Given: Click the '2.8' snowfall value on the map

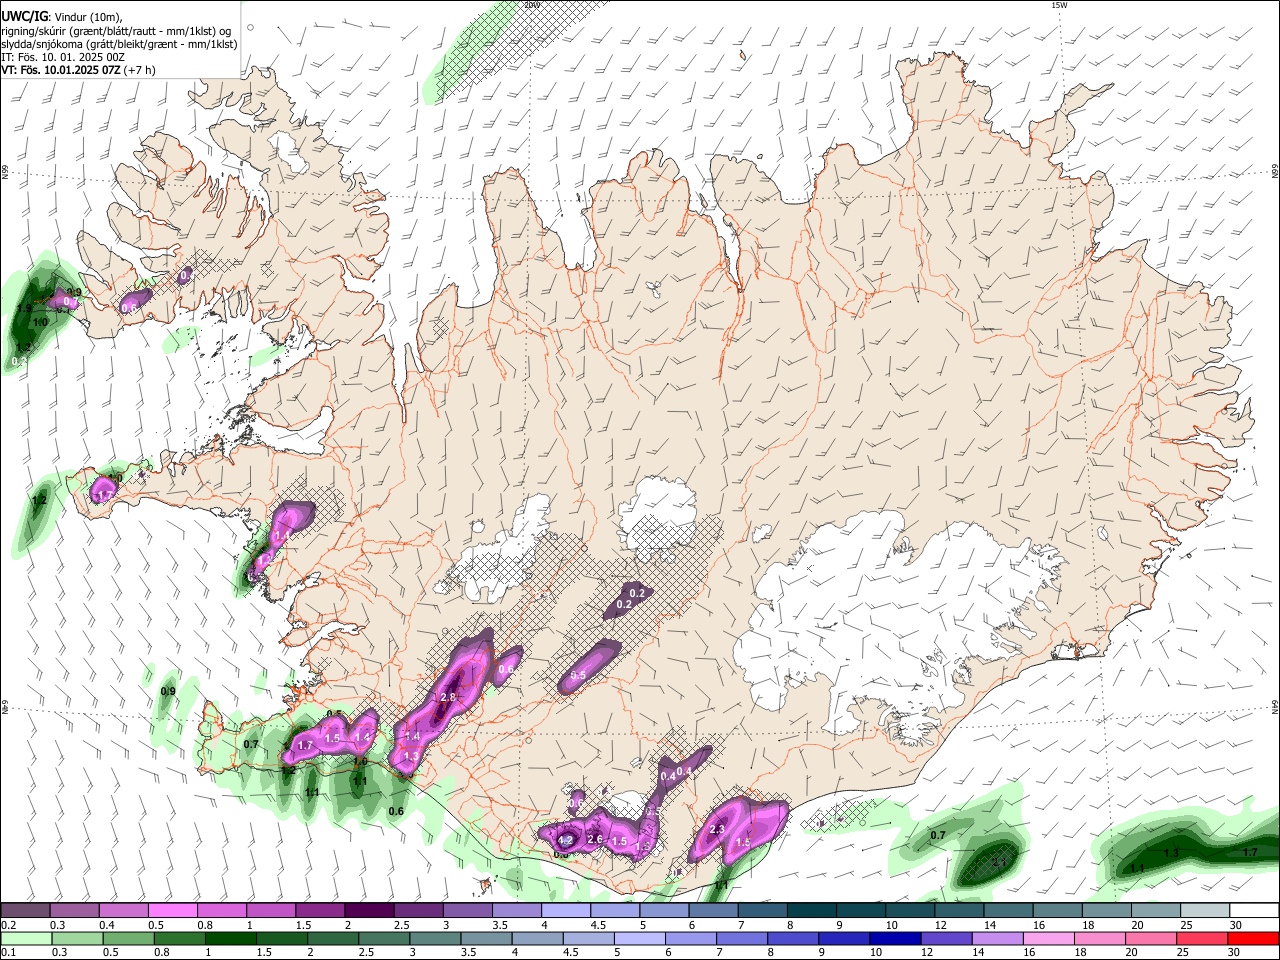Looking at the screenshot, I should coord(448,697).
